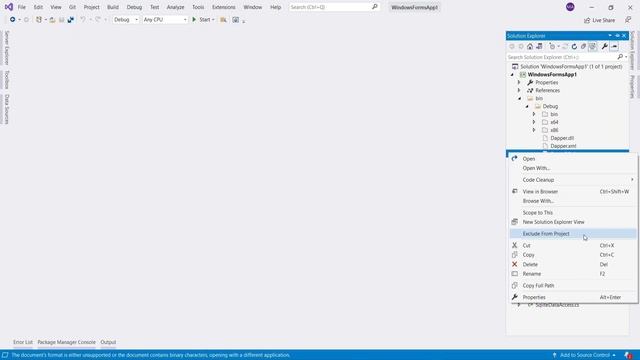Click the Redo toolbar icon

(x=98, y=20)
